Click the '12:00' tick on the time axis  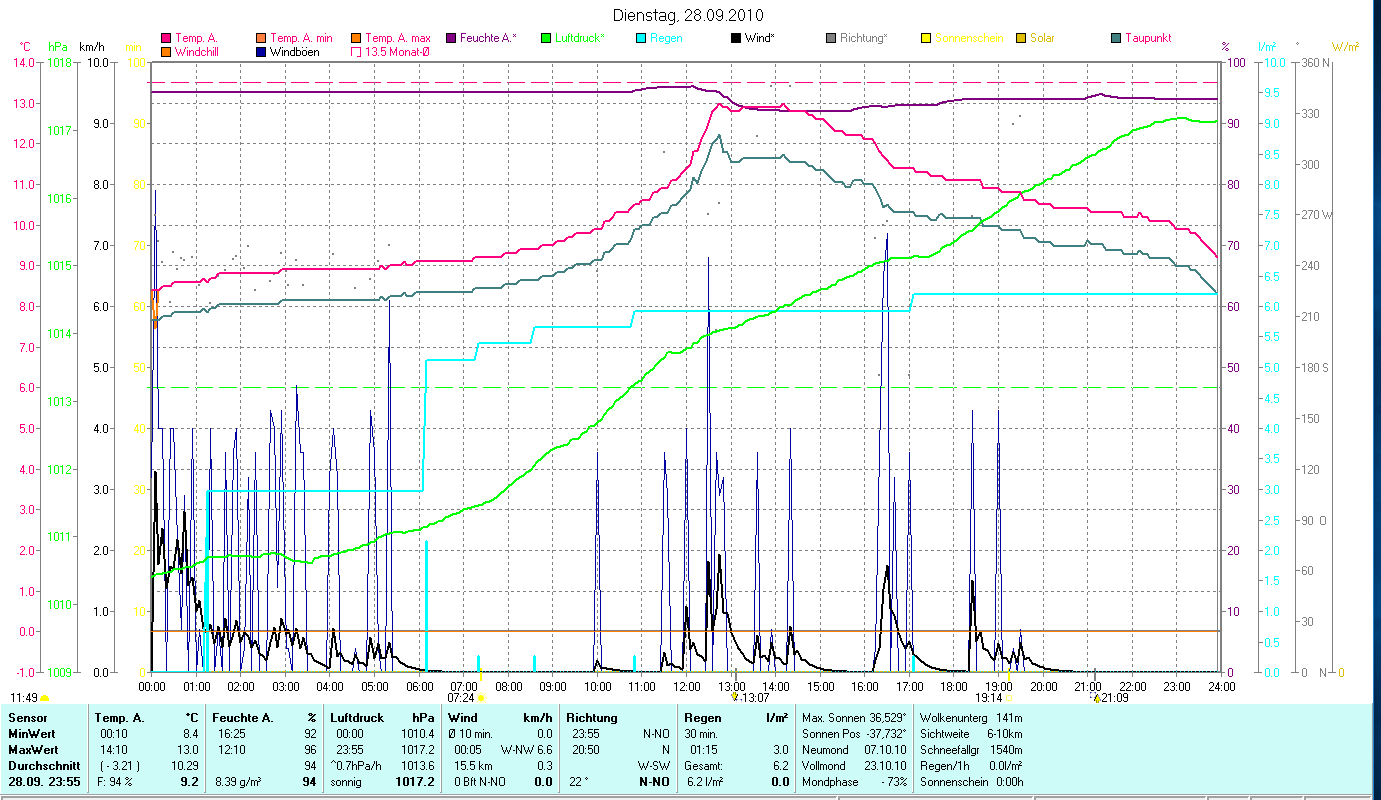[687, 686]
